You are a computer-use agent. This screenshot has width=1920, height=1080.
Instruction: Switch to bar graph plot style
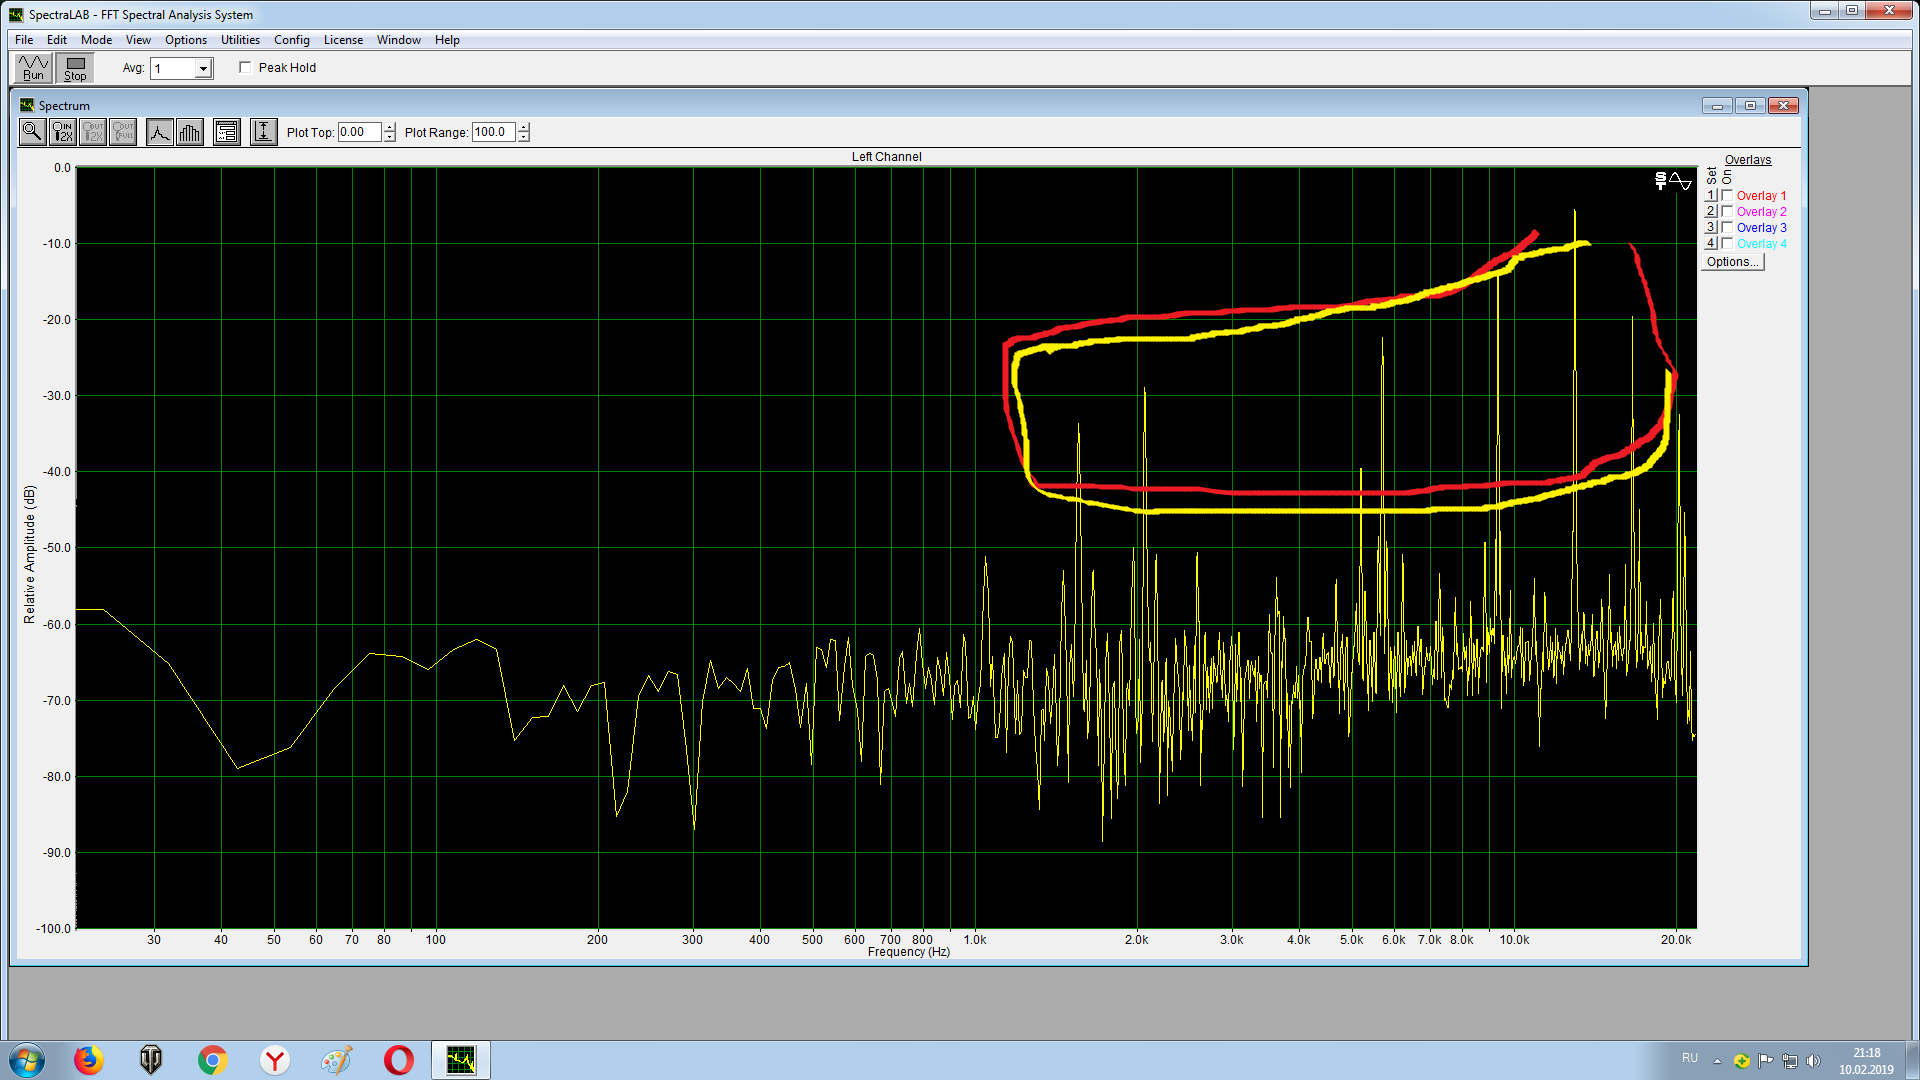coord(190,132)
